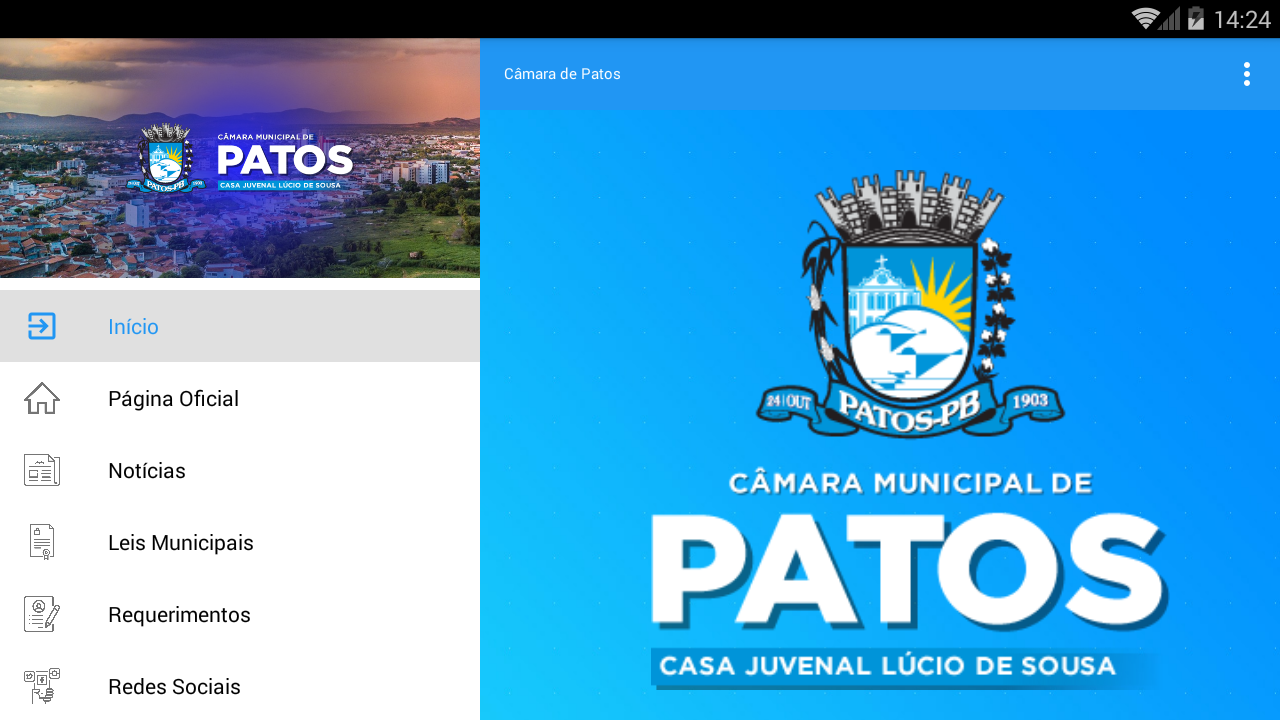Tap the document icon beside Leis Municipais
This screenshot has width=1280, height=720.
click(x=42, y=542)
